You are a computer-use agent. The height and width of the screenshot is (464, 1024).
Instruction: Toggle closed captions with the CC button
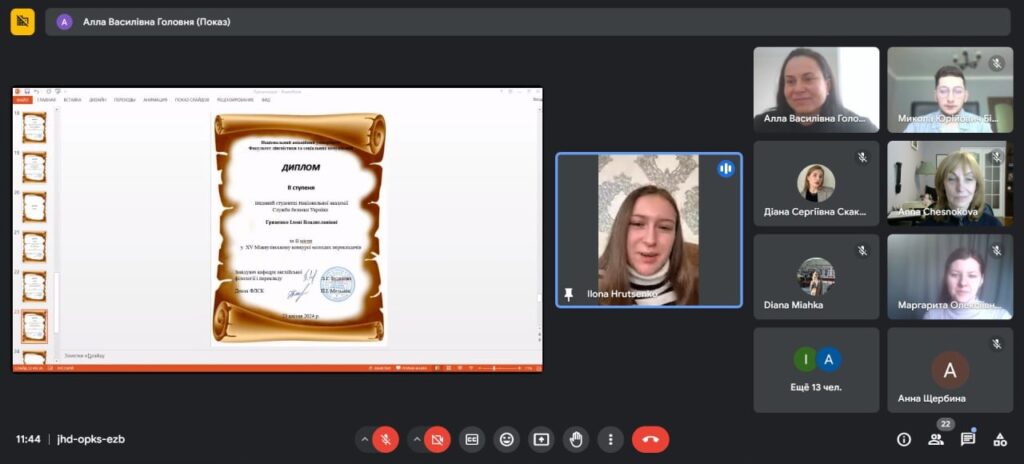[x=471, y=439]
